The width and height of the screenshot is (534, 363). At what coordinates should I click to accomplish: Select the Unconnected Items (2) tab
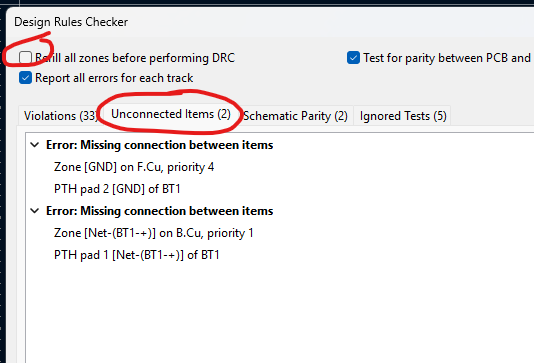coord(171,114)
